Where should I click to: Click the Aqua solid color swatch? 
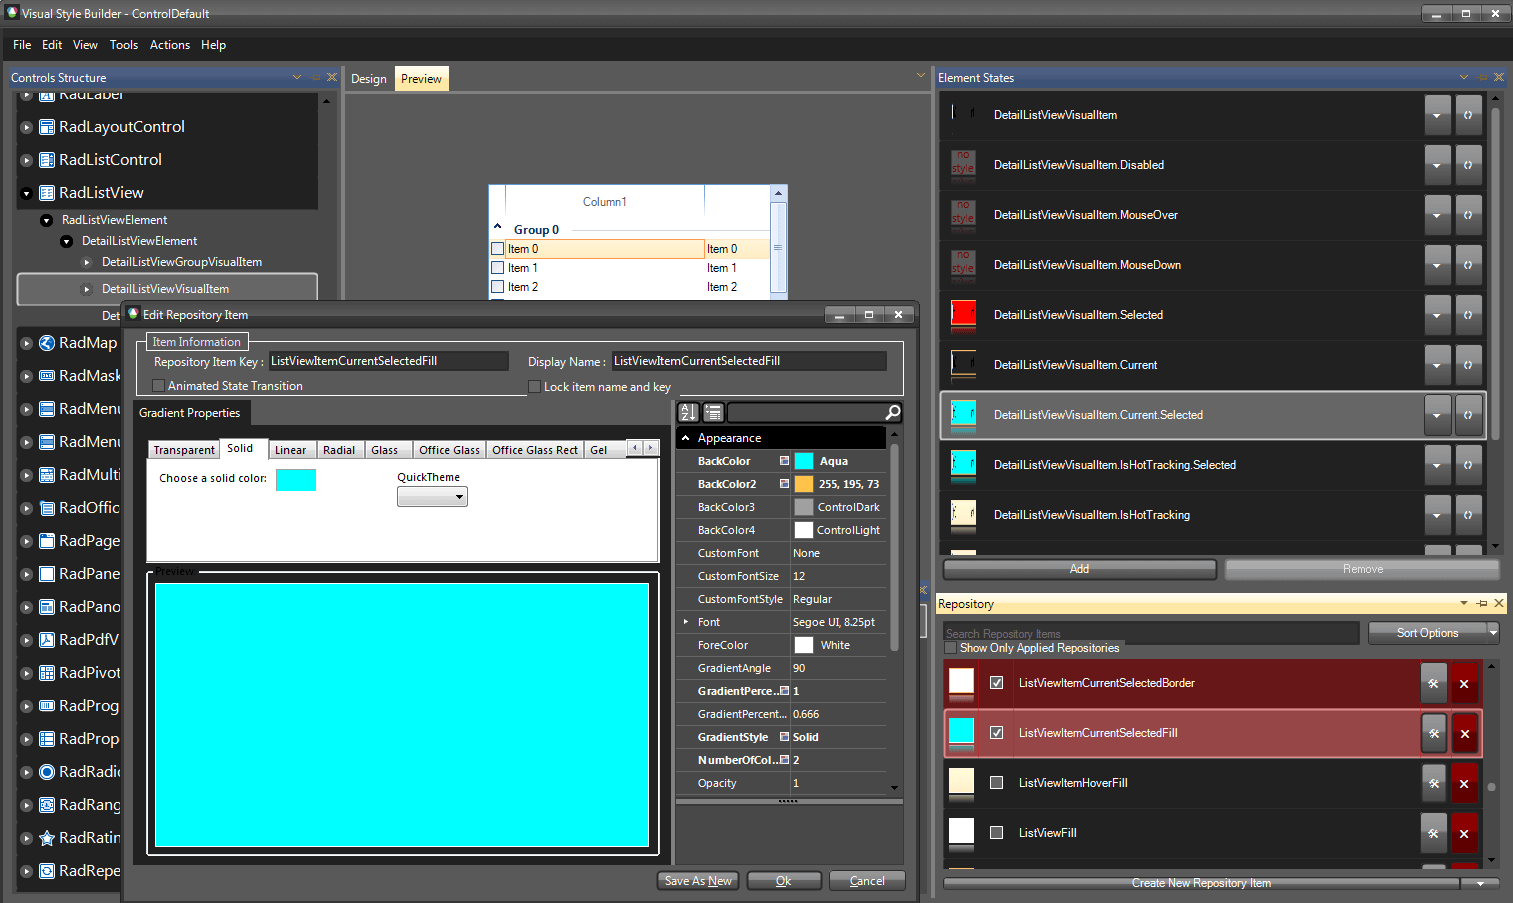[295, 480]
